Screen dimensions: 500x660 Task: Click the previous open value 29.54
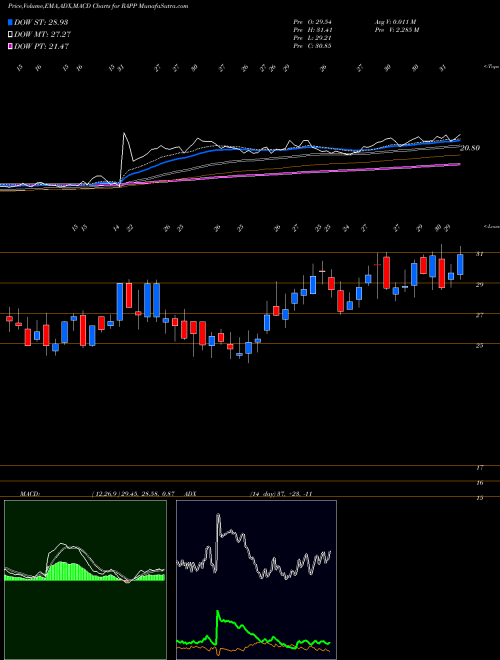click(323, 22)
